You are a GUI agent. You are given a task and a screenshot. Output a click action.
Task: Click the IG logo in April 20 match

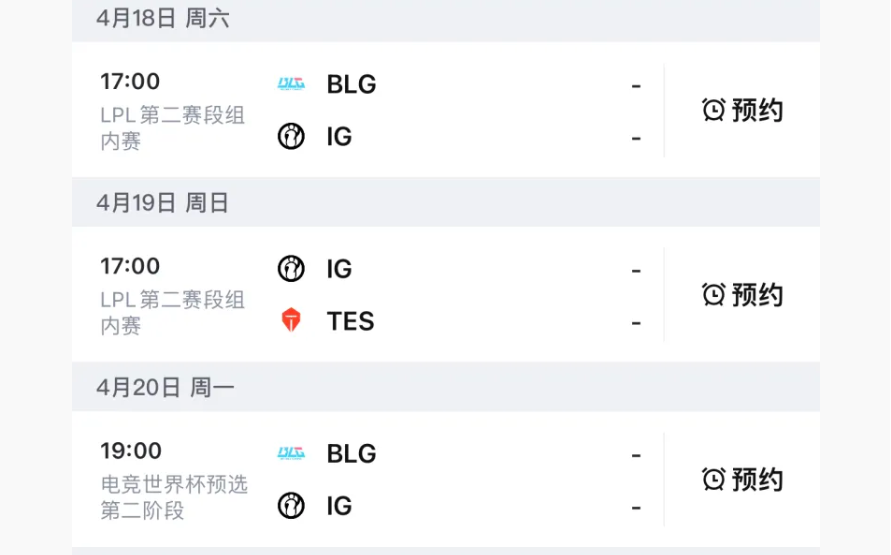click(291, 506)
